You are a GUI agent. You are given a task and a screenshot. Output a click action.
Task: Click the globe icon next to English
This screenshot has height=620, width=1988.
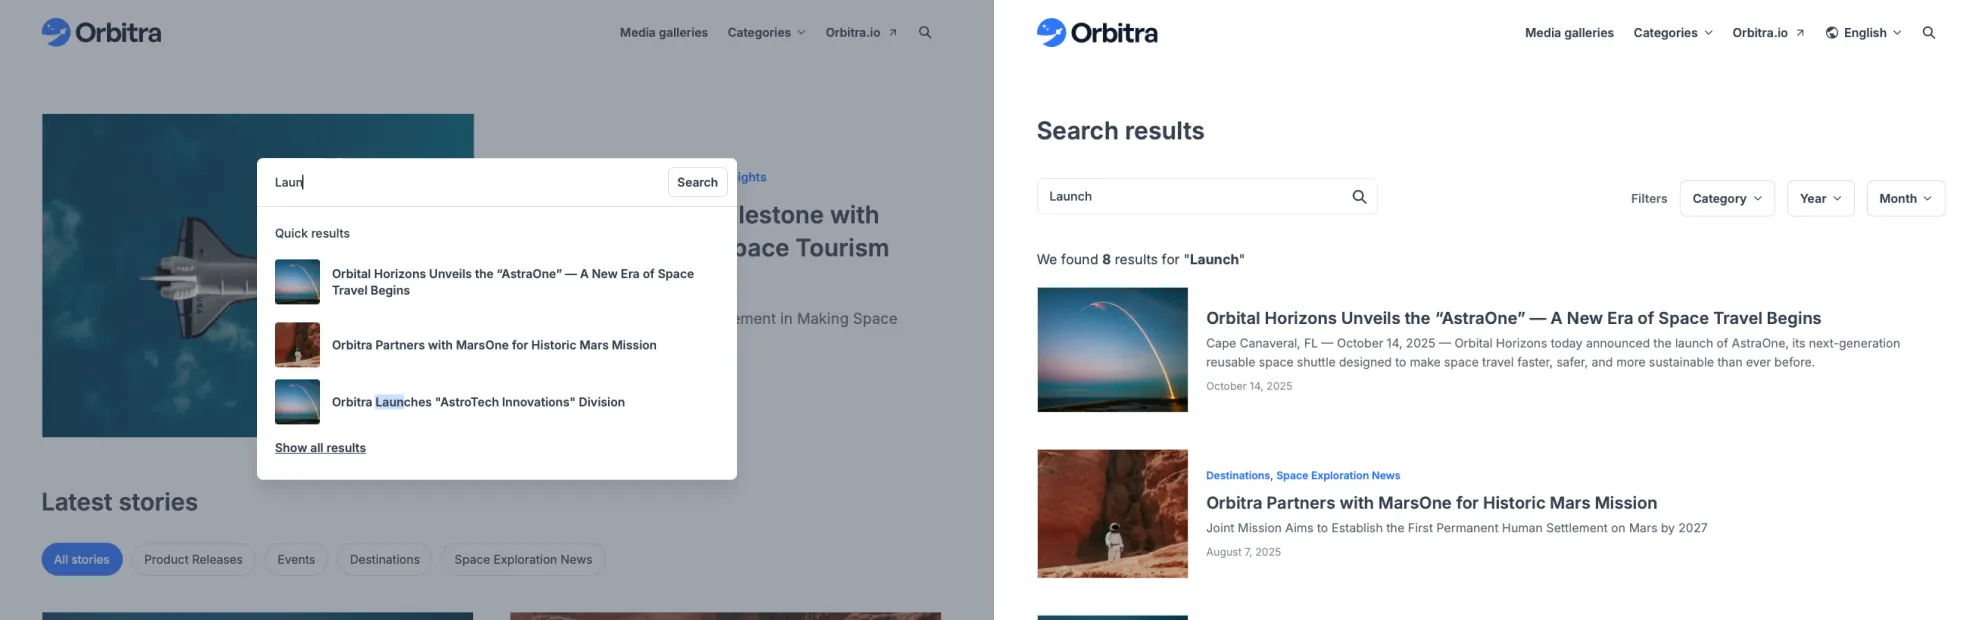coord(1832,32)
